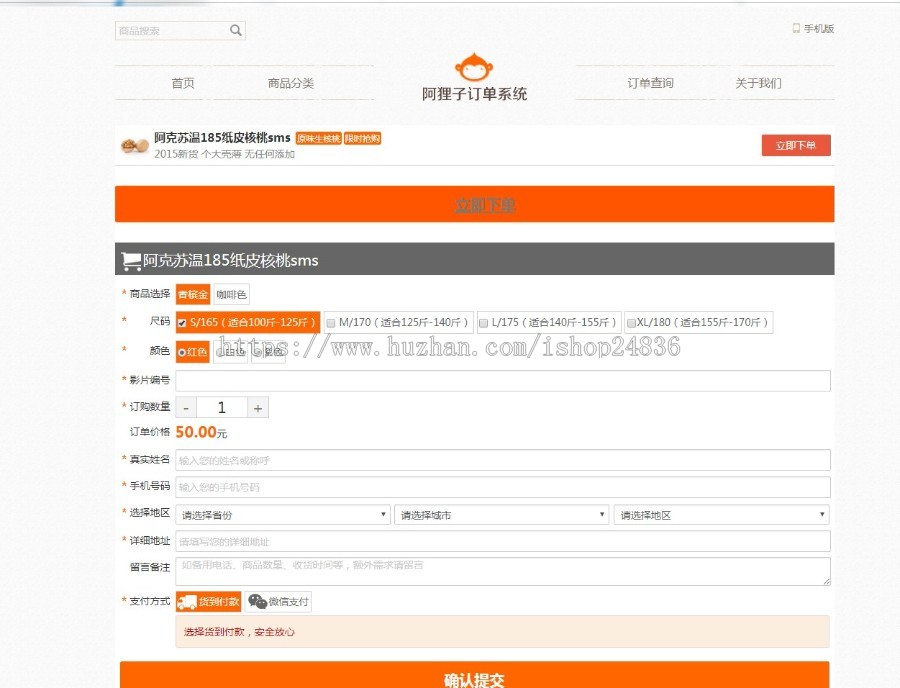Select 货到付款 with the truck icon
This screenshot has width=900, height=688.
(207, 601)
